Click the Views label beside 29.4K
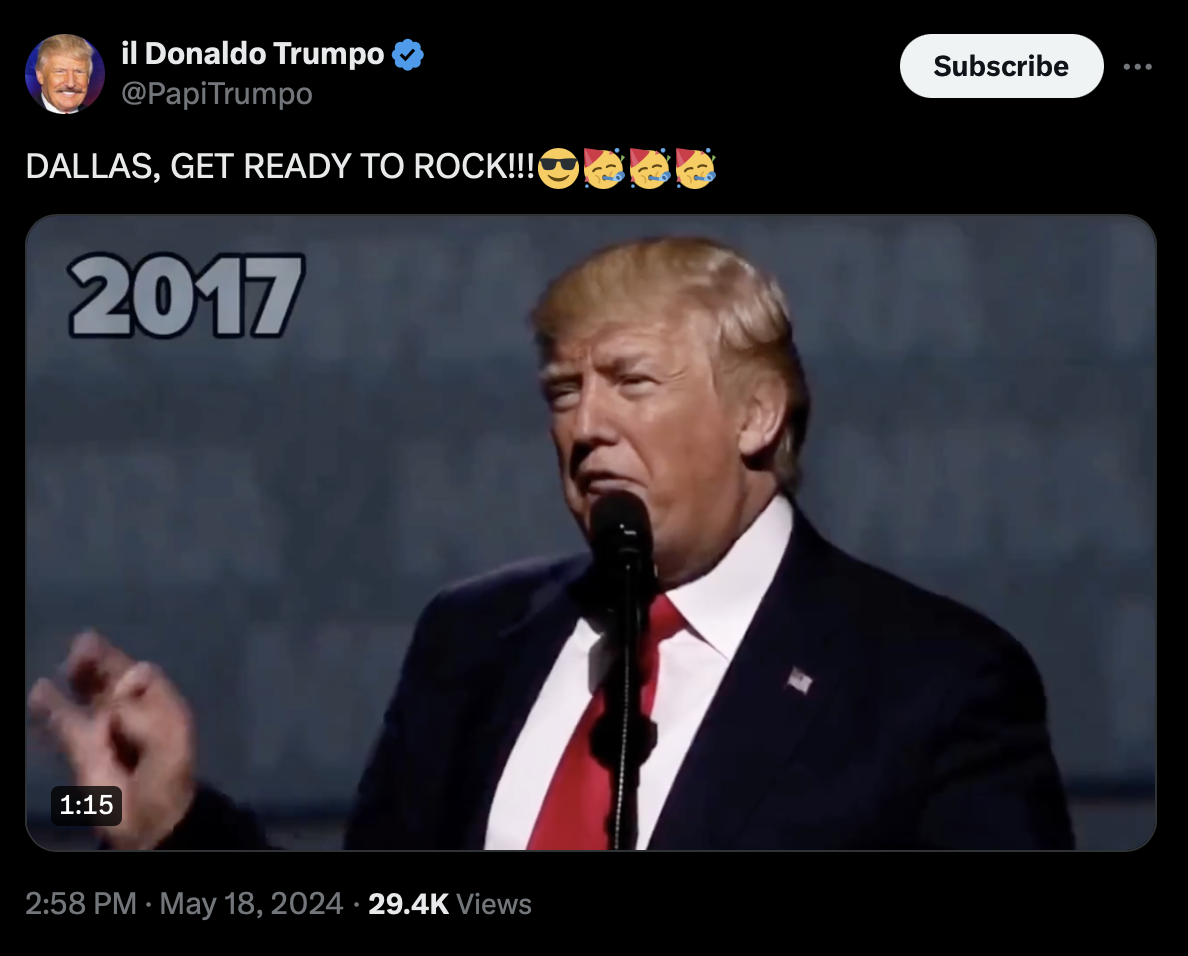The width and height of the screenshot is (1188, 956). coord(494,904)
